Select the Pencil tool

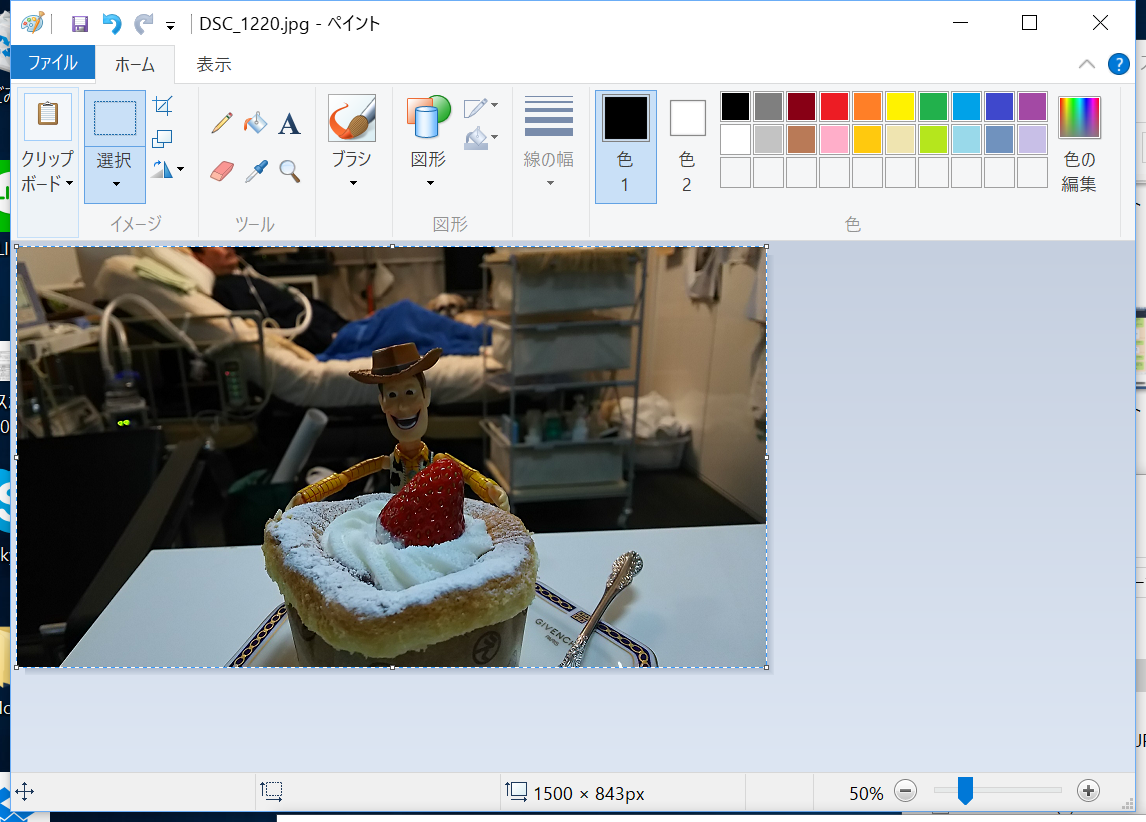(221, 123)
